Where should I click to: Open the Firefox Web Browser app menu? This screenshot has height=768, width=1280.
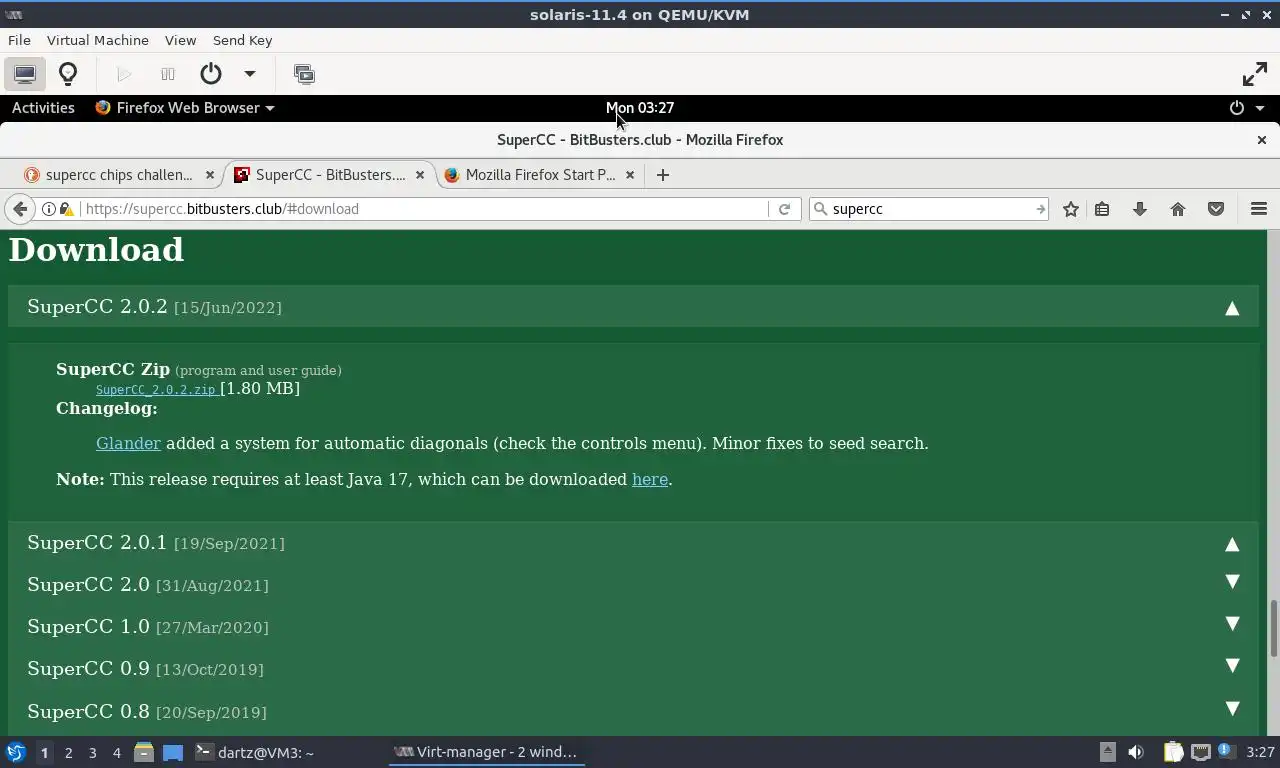(x=185, y=107)
